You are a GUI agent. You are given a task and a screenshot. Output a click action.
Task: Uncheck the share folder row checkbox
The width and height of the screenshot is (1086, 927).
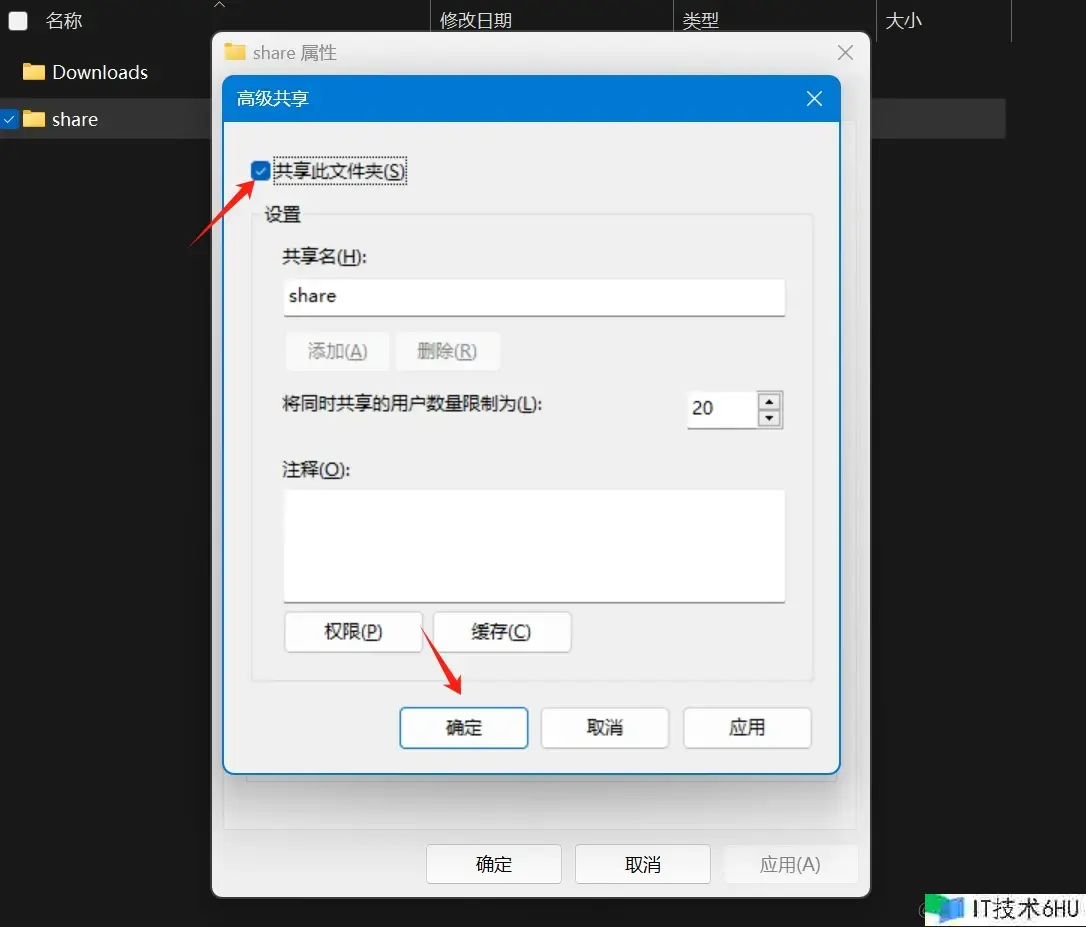[10, 120]
